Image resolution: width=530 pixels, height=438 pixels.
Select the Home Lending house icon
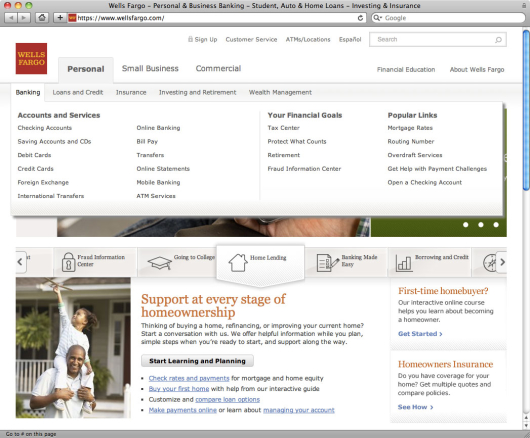(238, 263)
